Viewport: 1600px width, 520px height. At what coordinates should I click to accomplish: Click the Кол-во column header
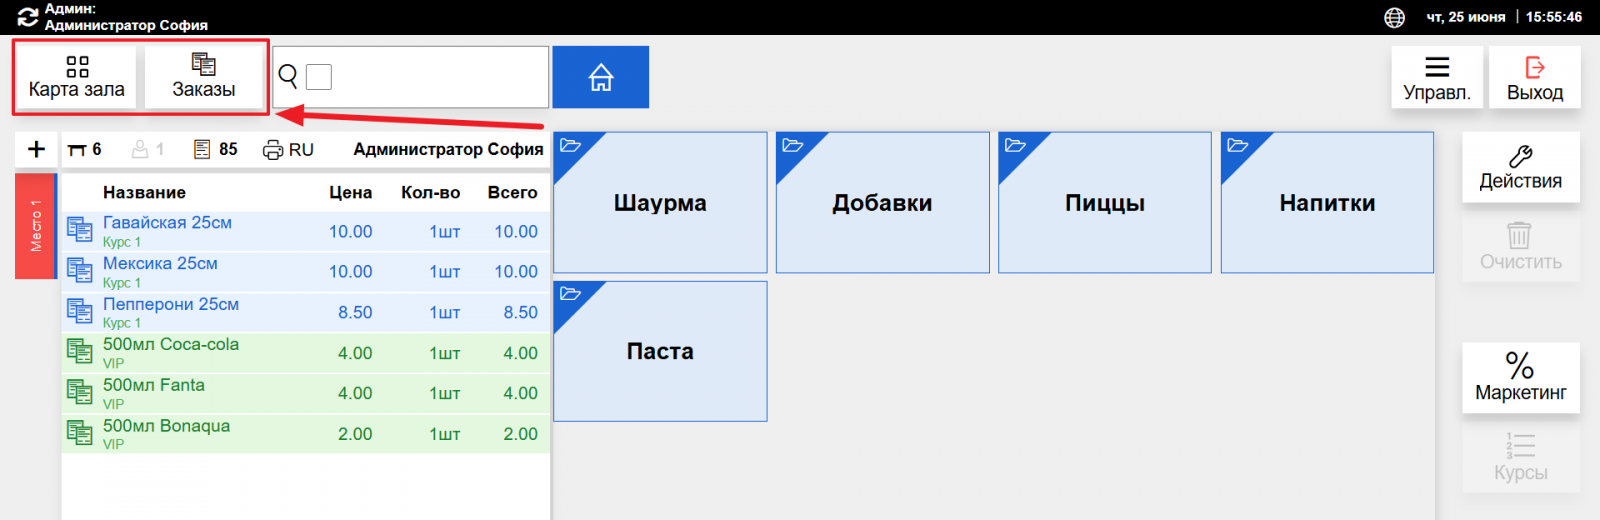[x=431, y=192]
